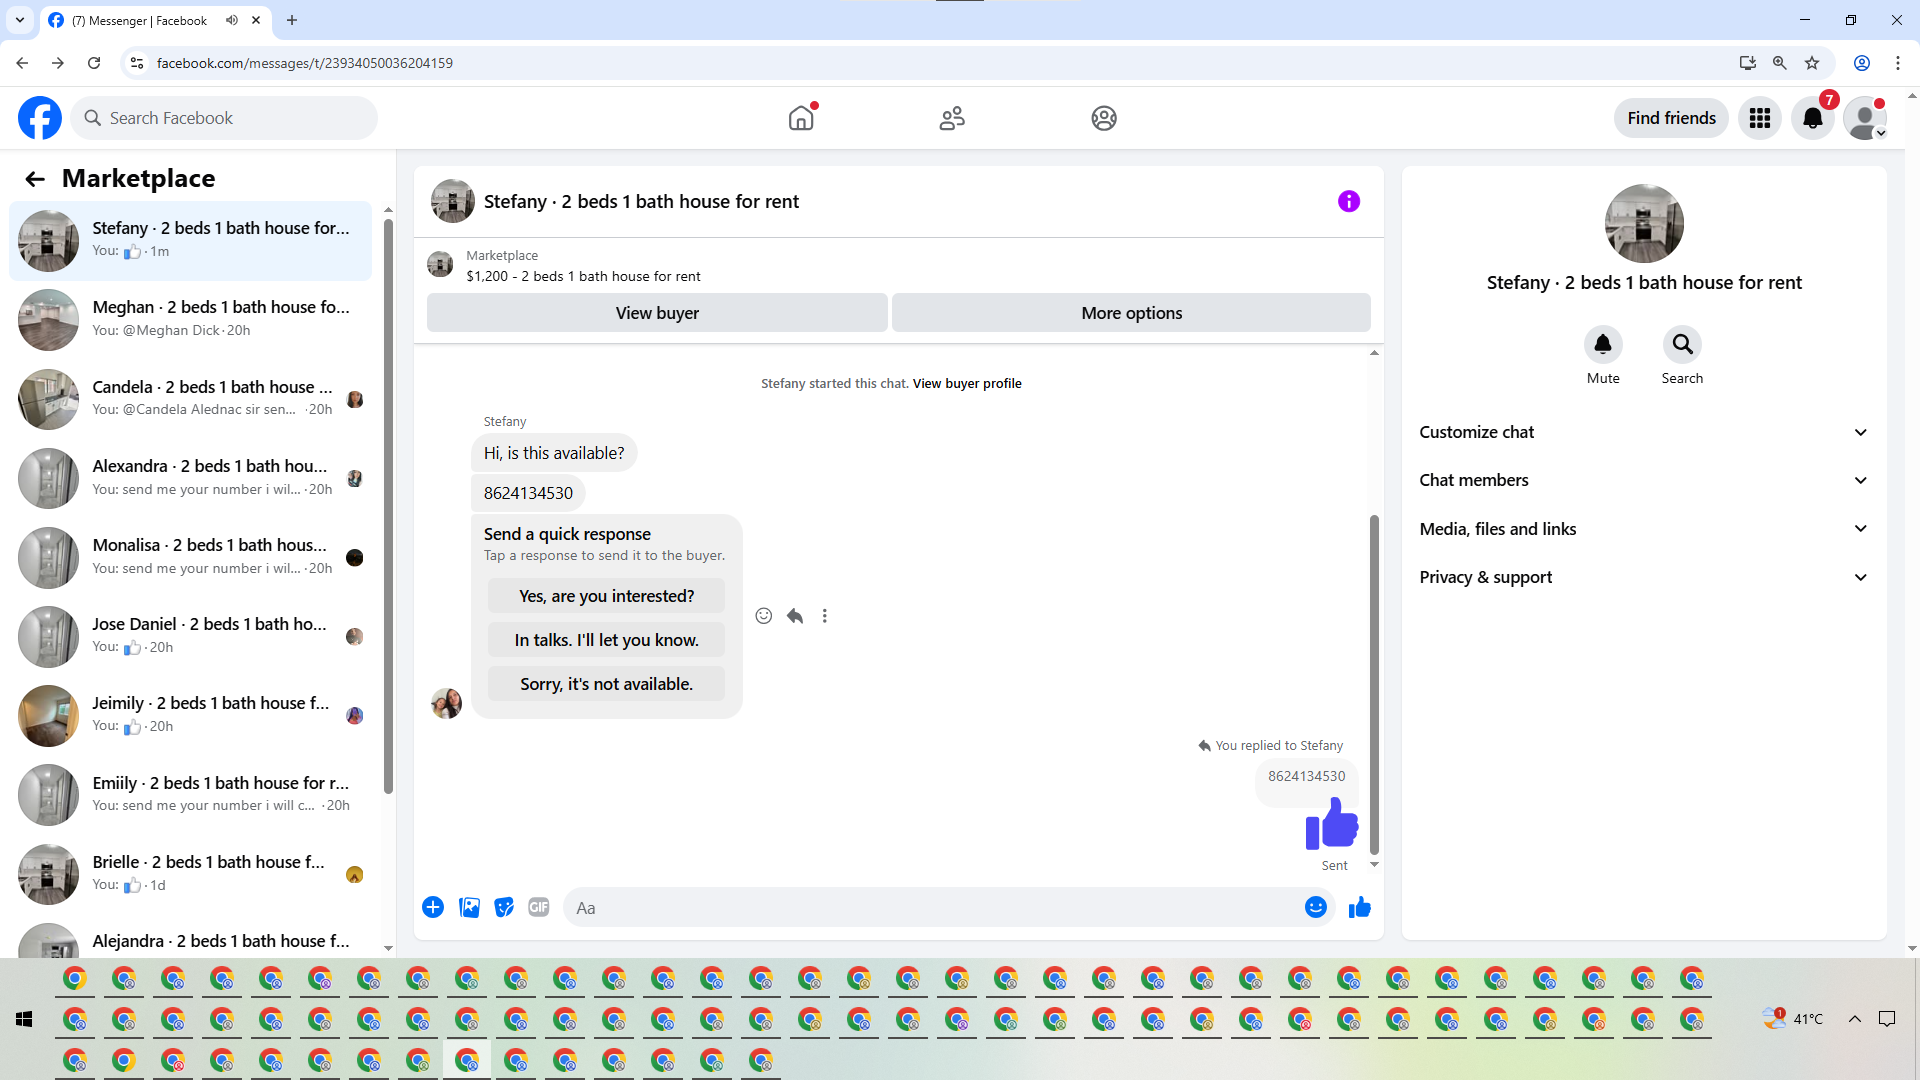Screen dimensions: 1920x1080
Task: Go back to previous page in Chrome
Action: click(22, 63)
